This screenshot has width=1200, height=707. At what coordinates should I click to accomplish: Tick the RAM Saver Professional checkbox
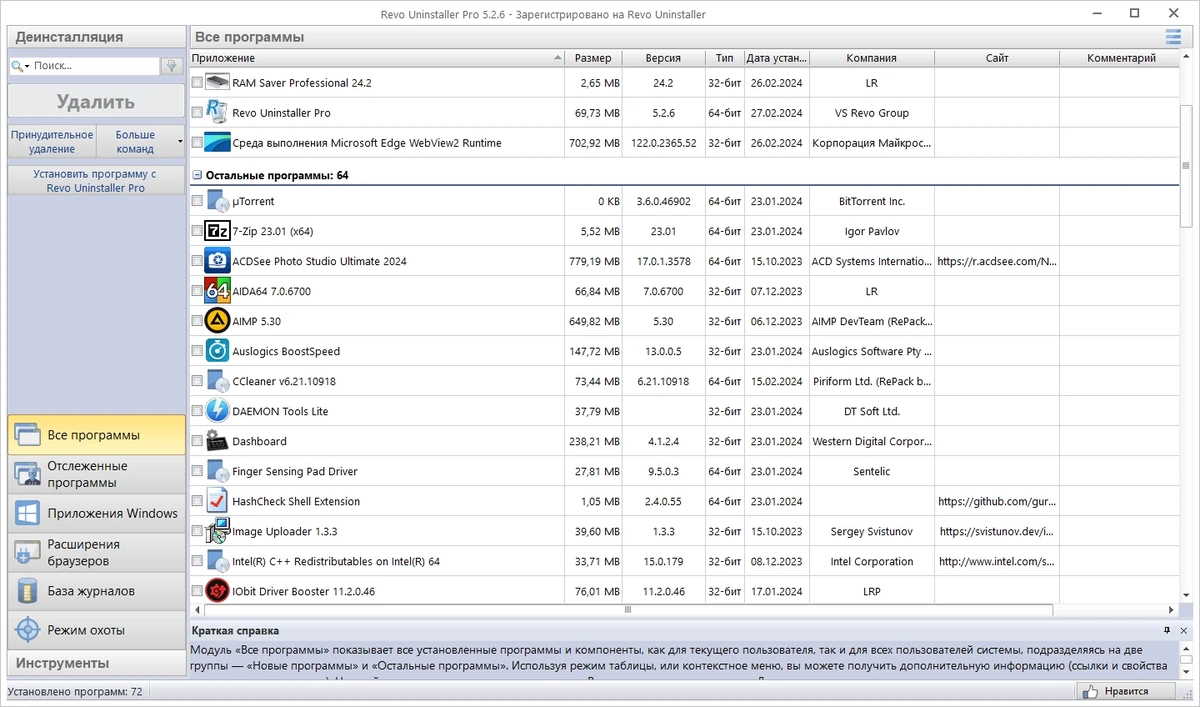pos(197,83)
